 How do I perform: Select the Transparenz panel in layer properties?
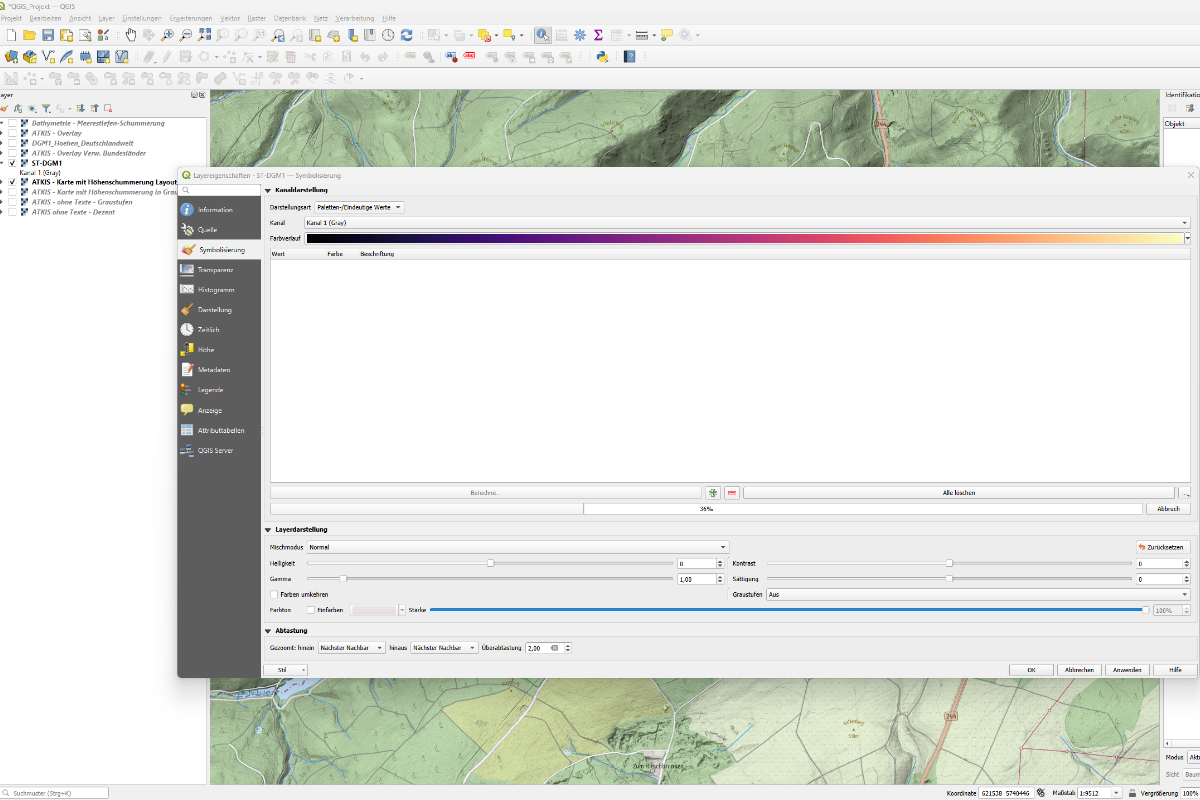[x=189, y=269]
